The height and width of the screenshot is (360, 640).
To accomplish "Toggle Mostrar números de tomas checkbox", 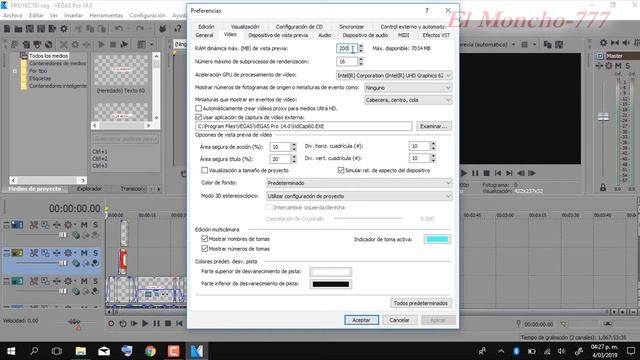I will [x=204, y=249].
